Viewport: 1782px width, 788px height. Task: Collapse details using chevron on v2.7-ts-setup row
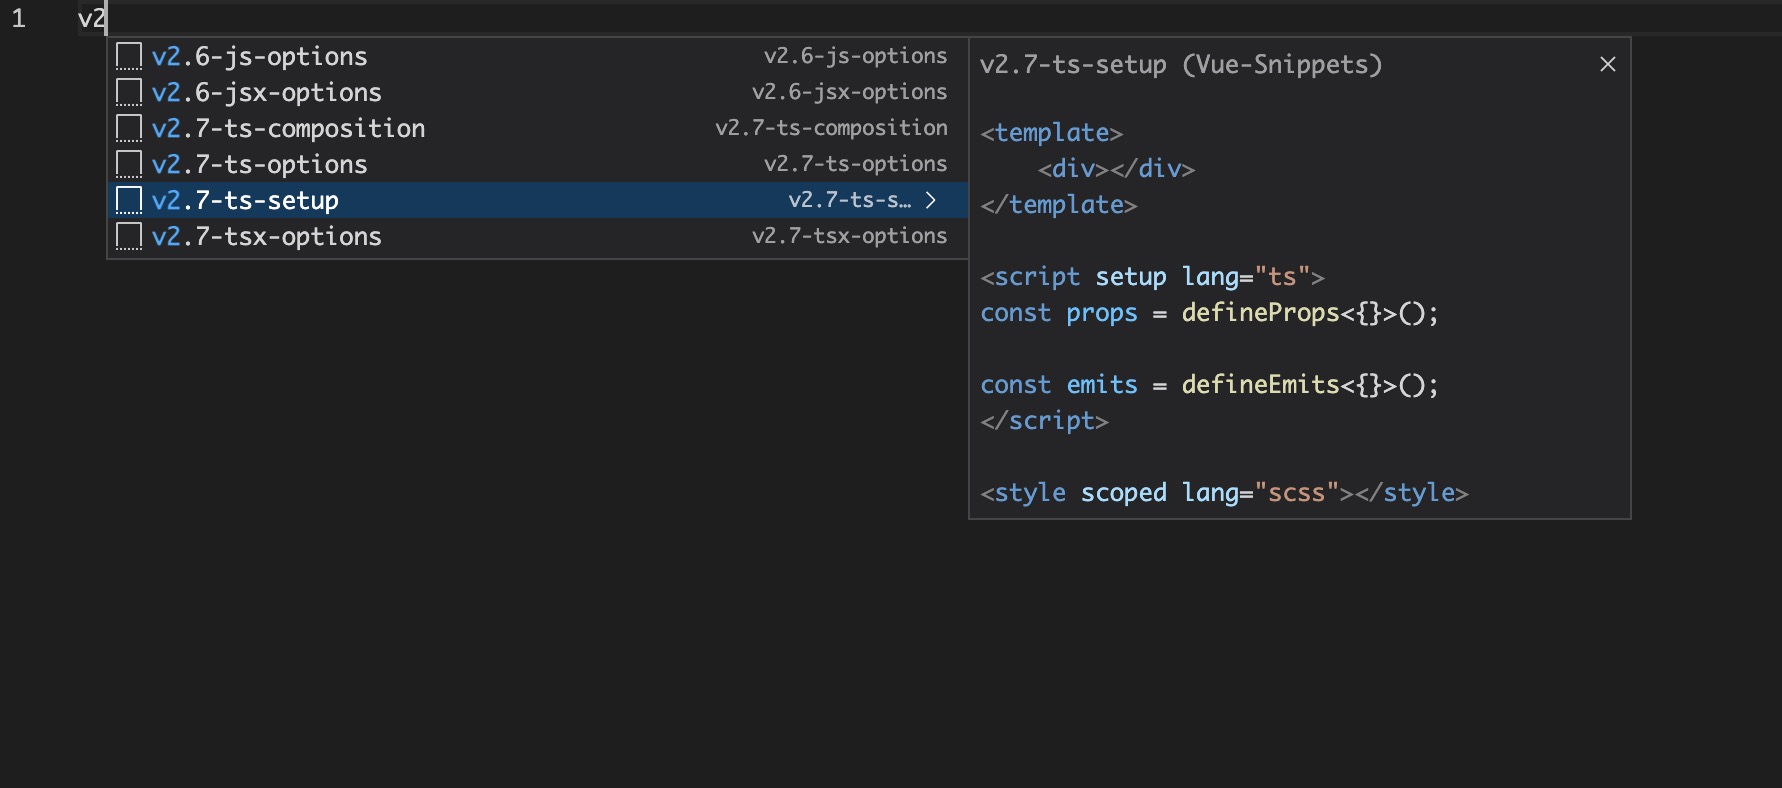(931, 200)
